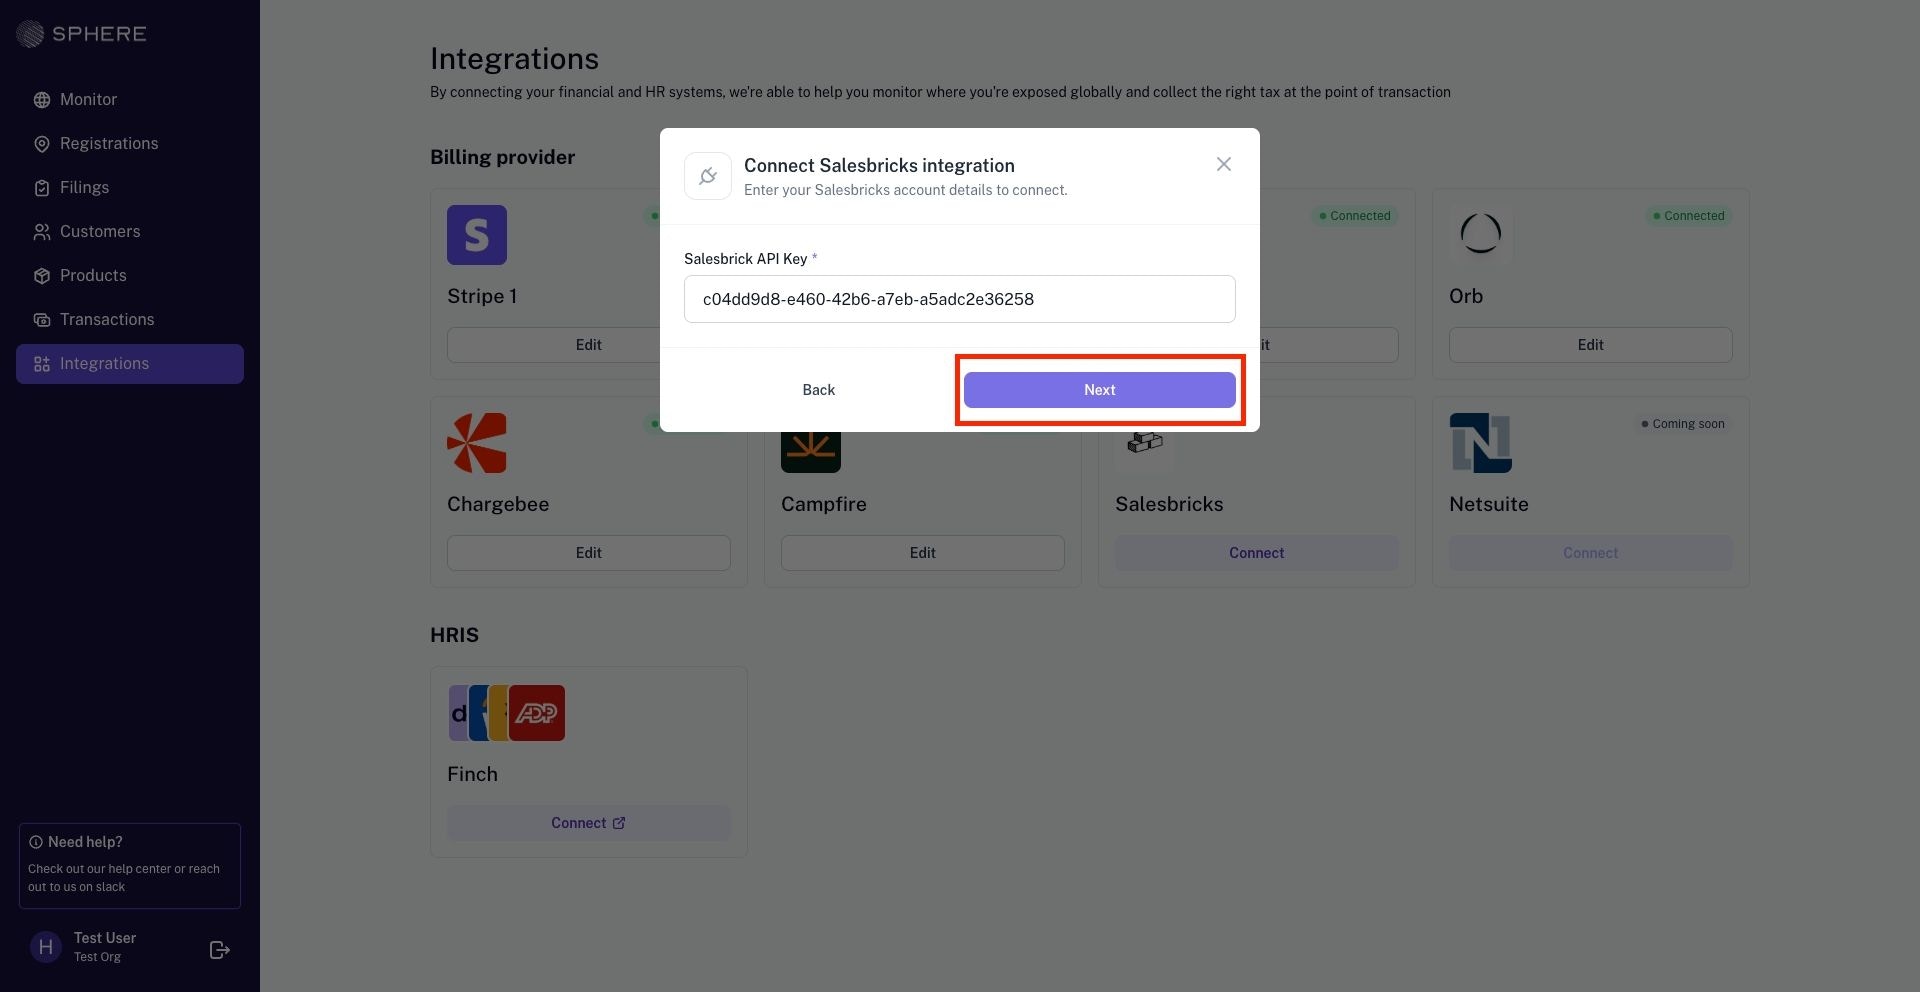Edit the Orb integration
Image resolution: width=1920 pixels, height=992 pixels.
point(1591,345)
